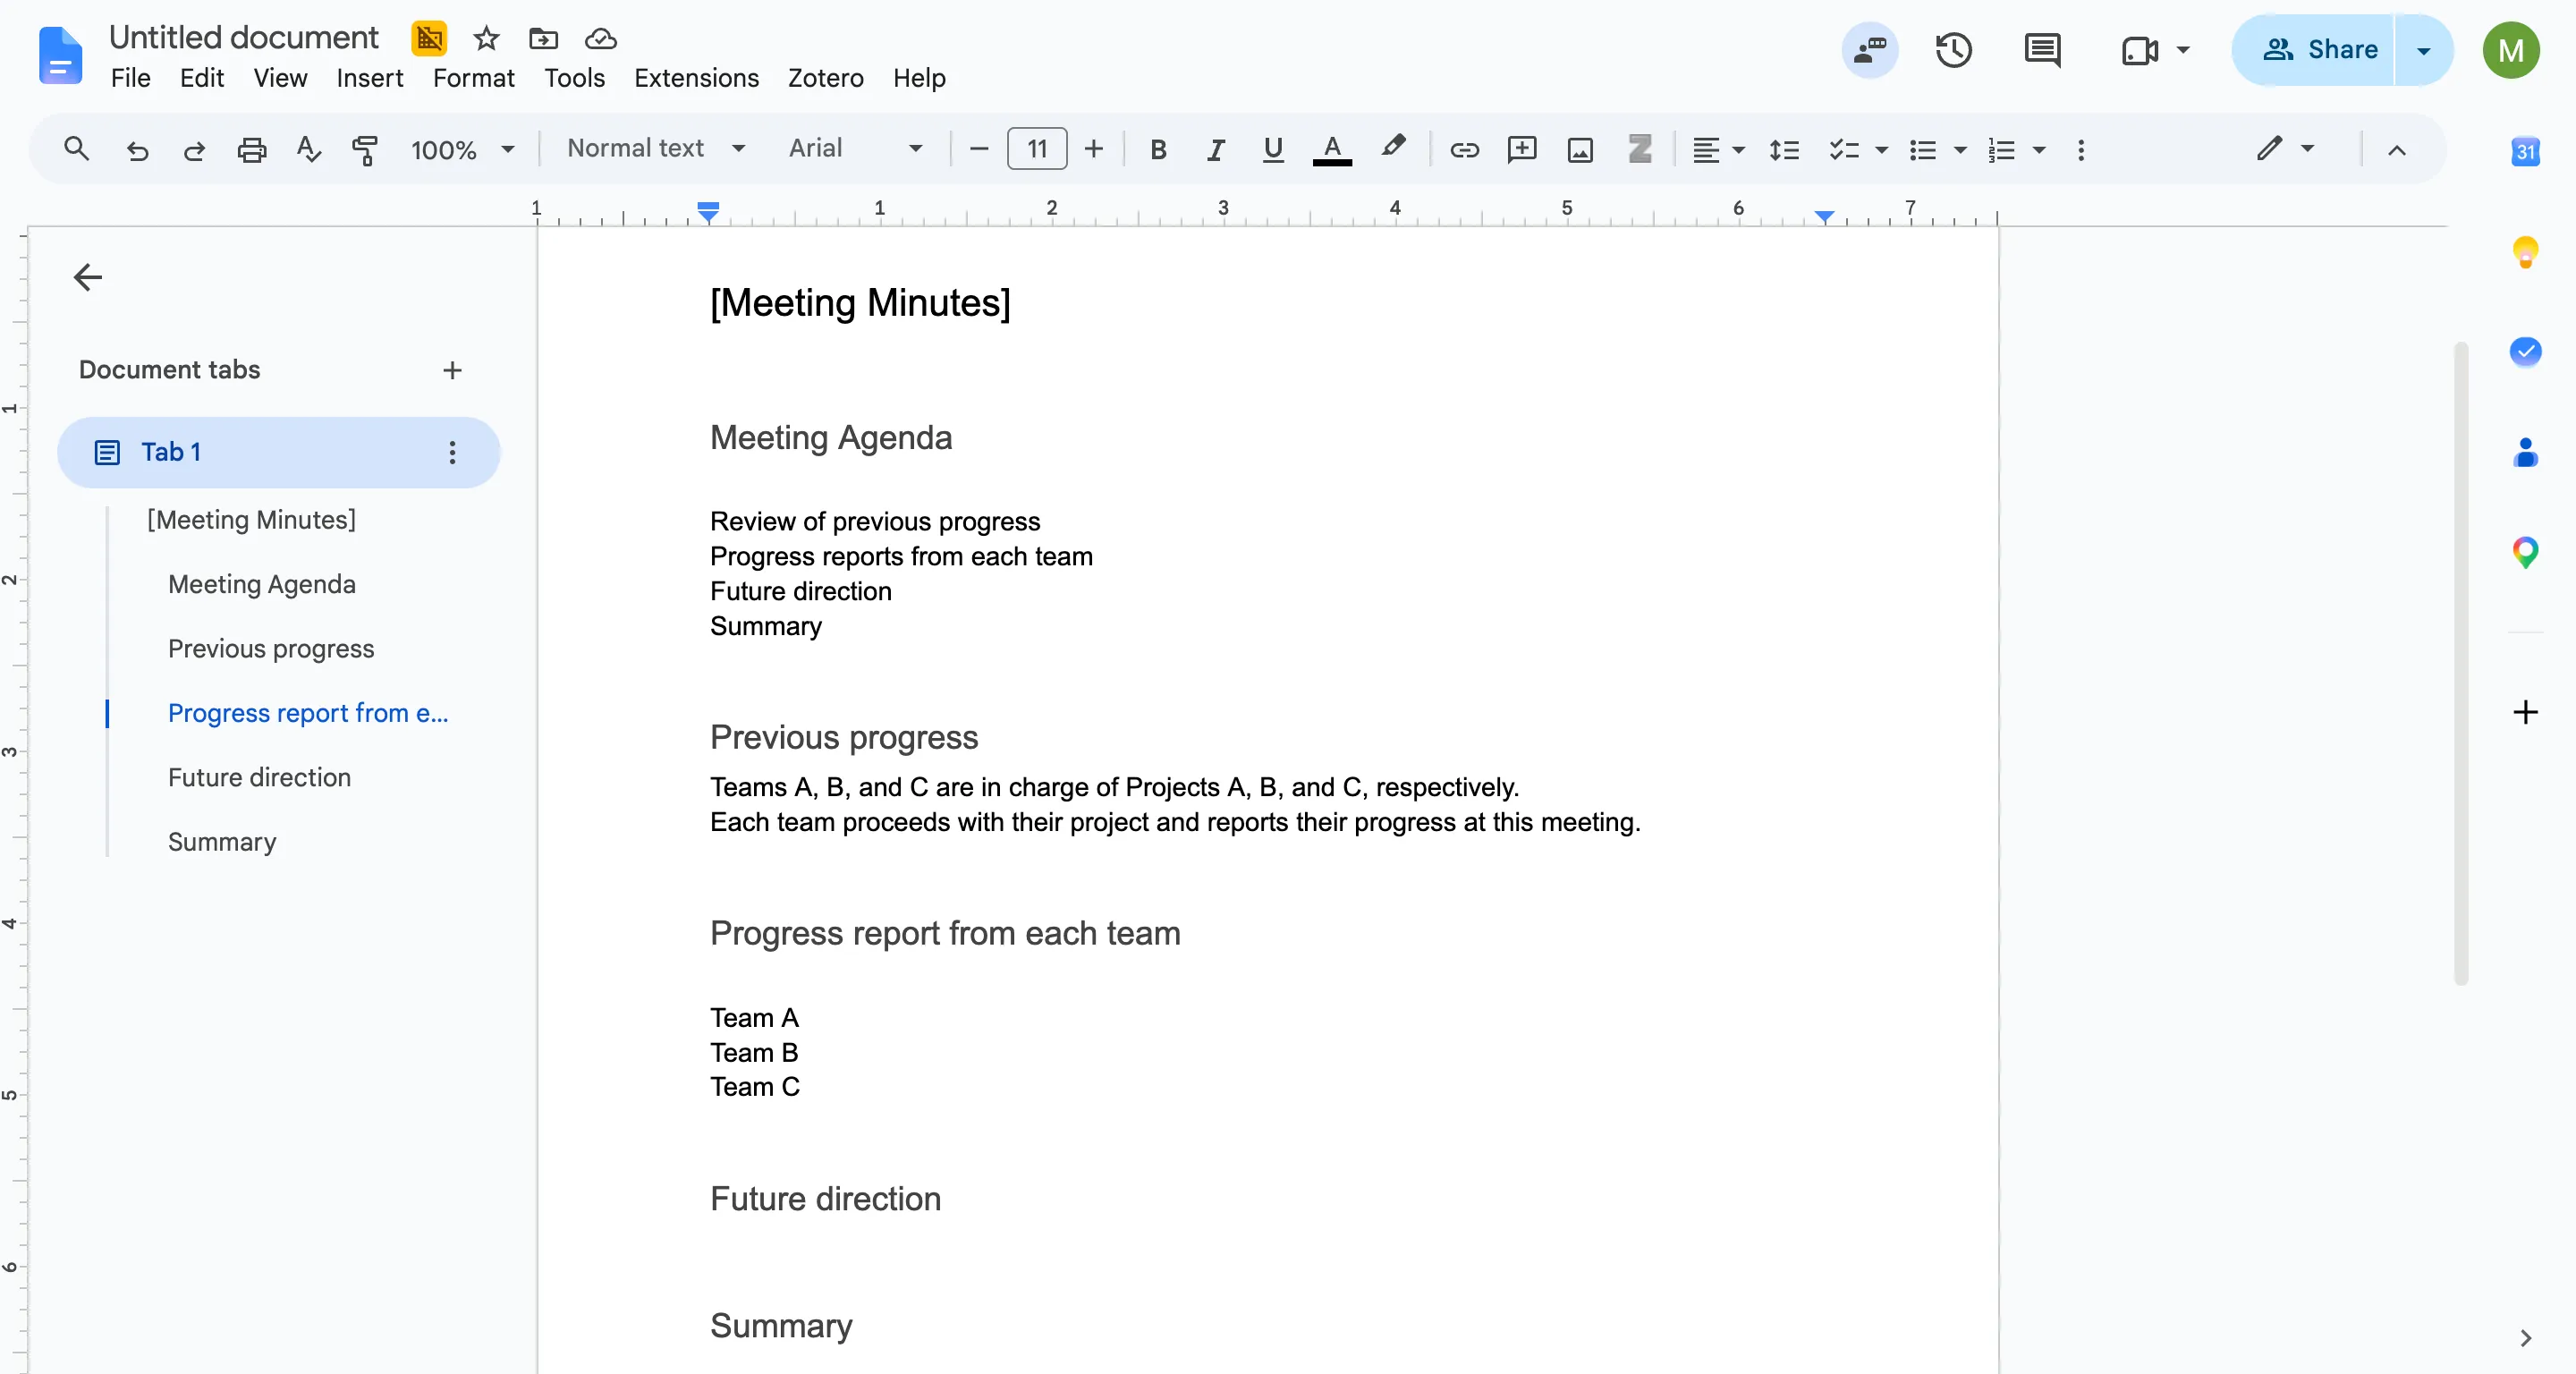Star the Untitled document
The width and height of the screenshot is (2576, 1374).
487,39
